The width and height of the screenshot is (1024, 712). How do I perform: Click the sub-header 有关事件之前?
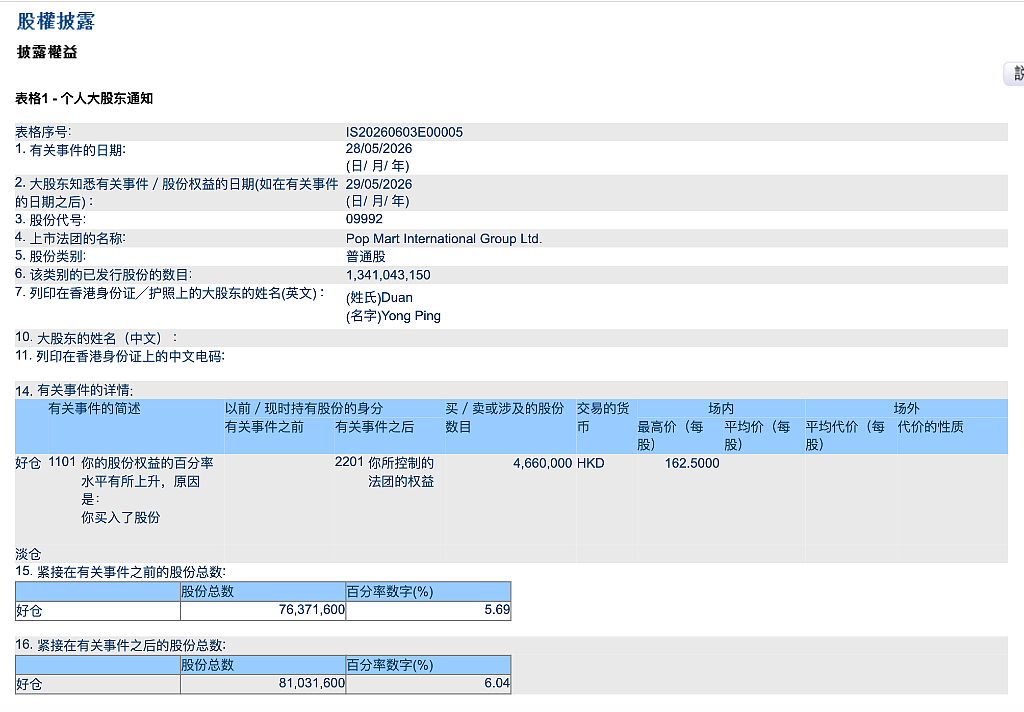(x=264, y=427)
